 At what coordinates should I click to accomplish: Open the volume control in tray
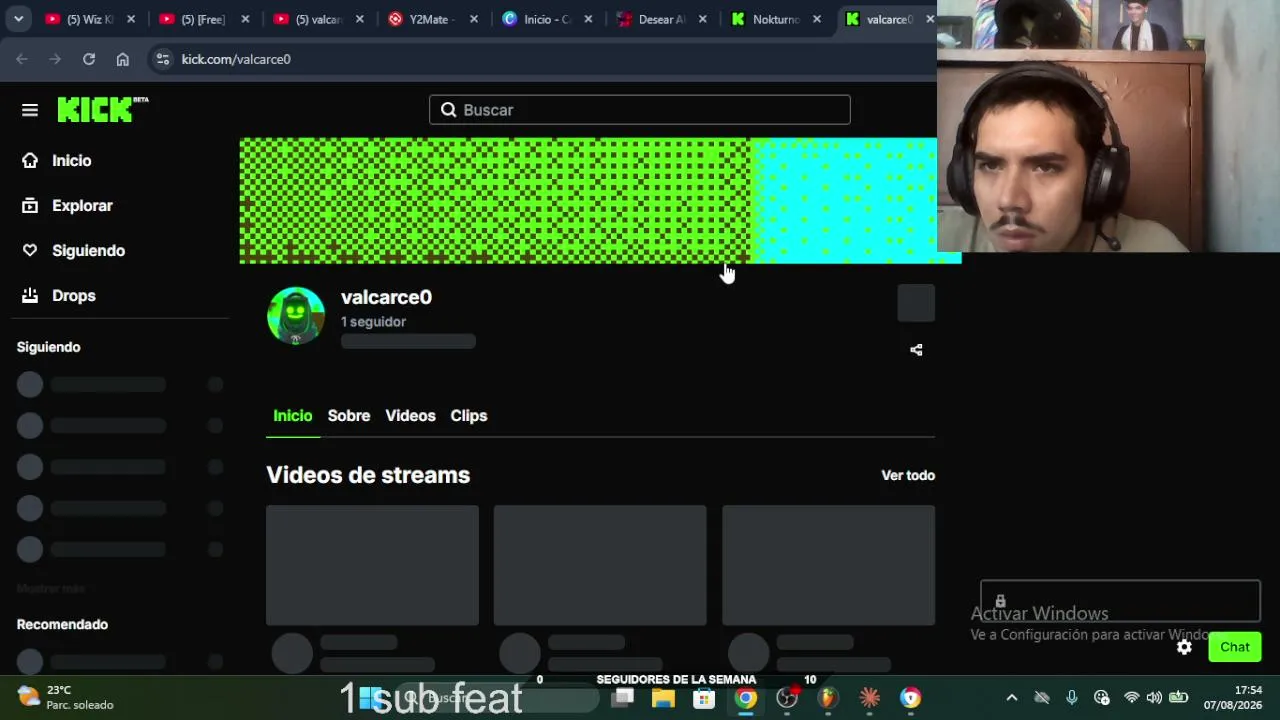coord(1154,698)
